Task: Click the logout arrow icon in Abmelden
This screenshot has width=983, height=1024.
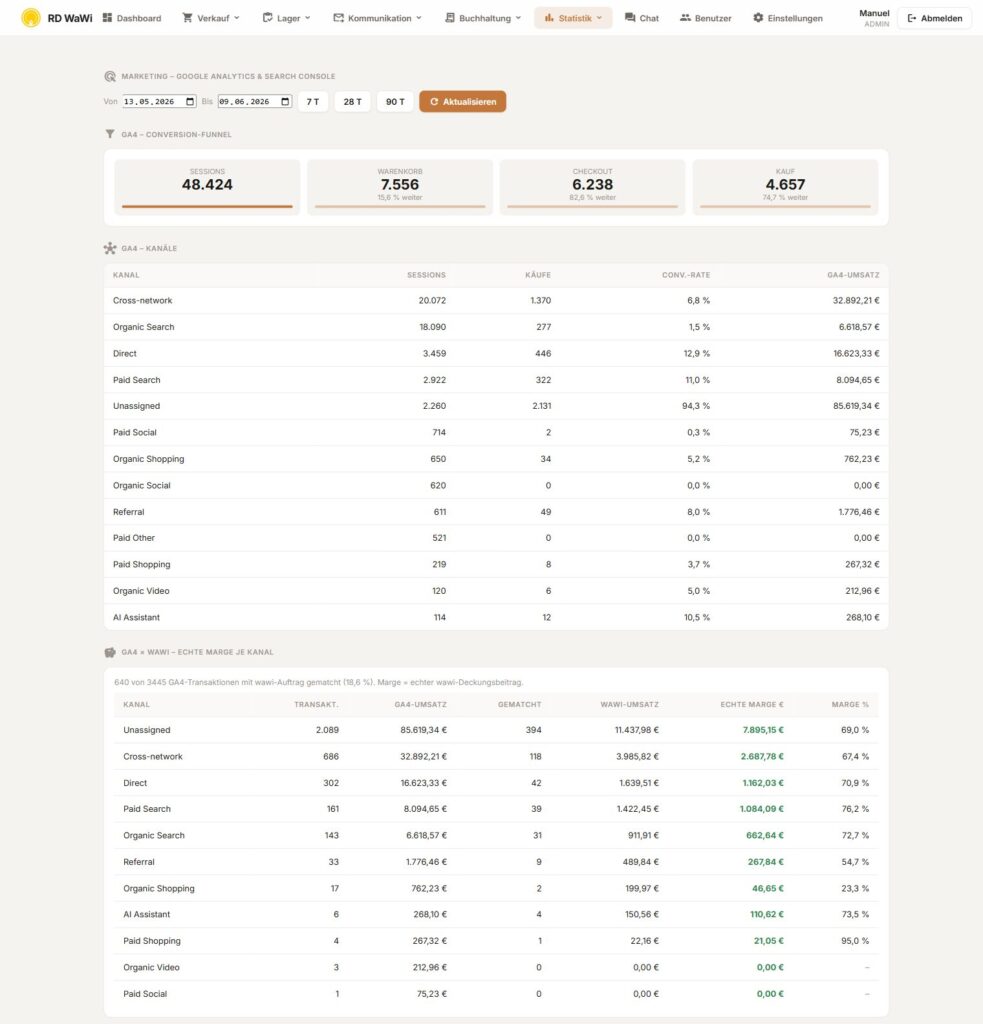Action: 912,18
